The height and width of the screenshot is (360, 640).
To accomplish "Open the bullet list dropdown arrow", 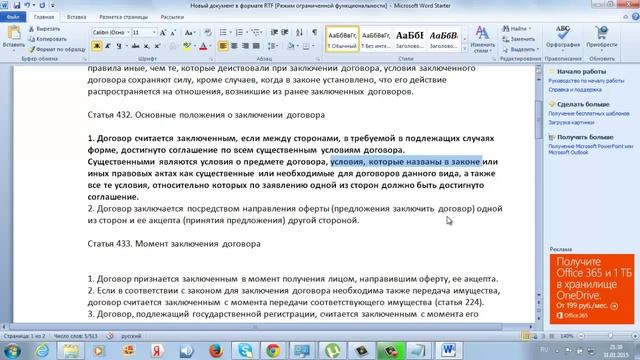I will click(x=231, y=32).
